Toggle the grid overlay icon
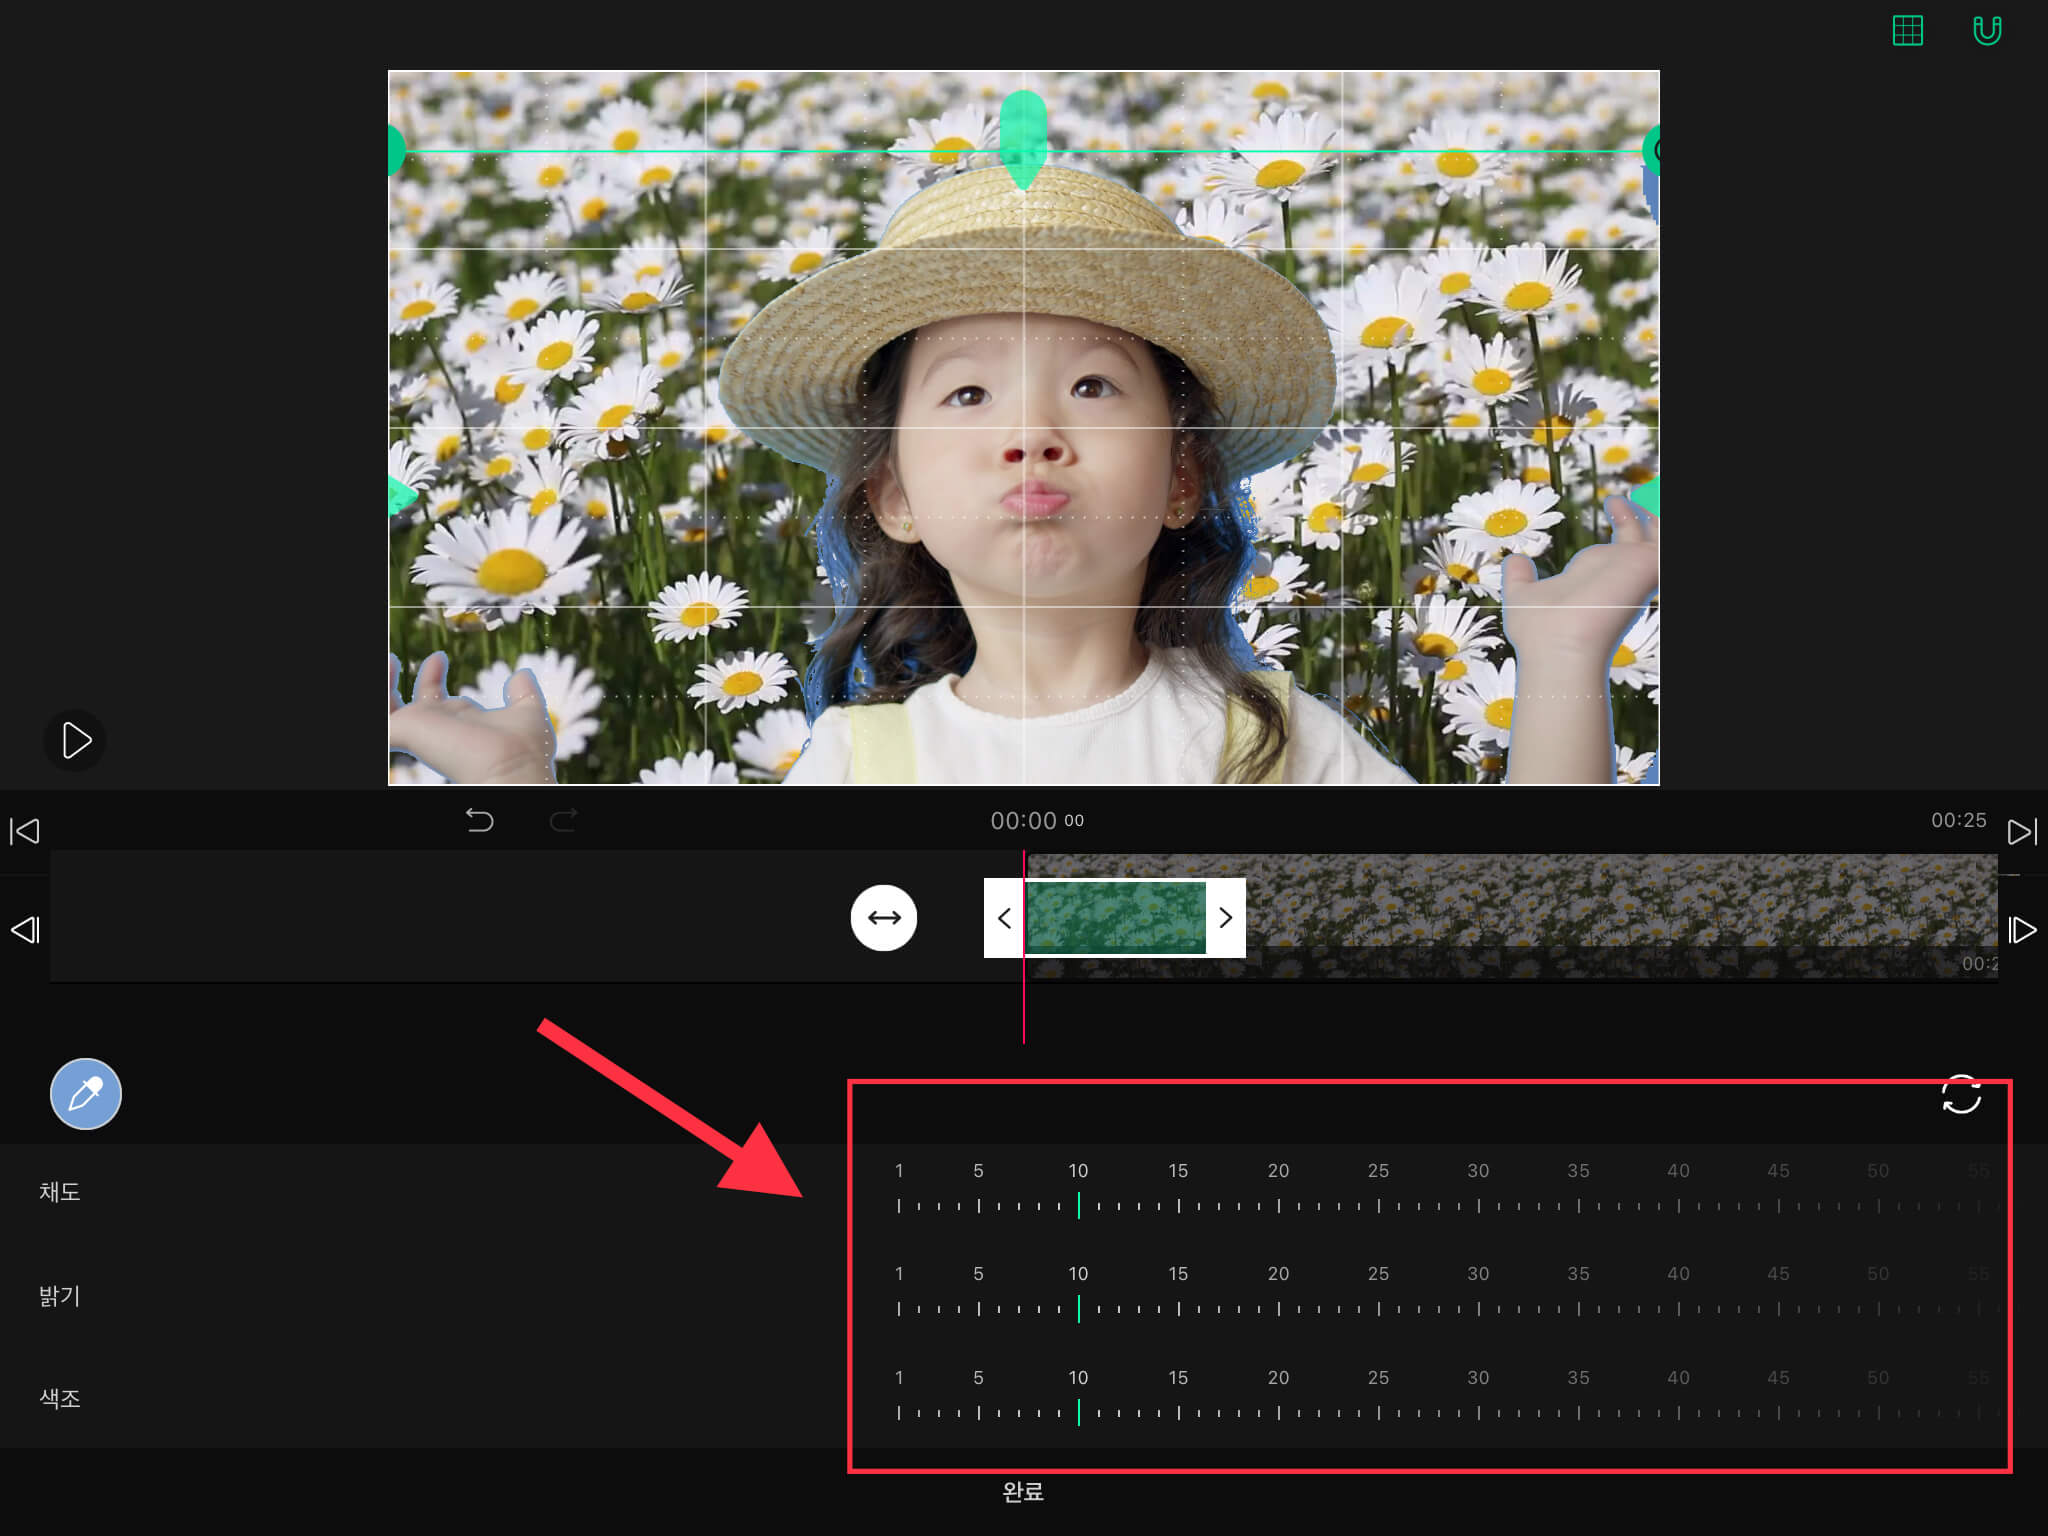Viewport: 2048px width, 1536px height. [1907, 31]
